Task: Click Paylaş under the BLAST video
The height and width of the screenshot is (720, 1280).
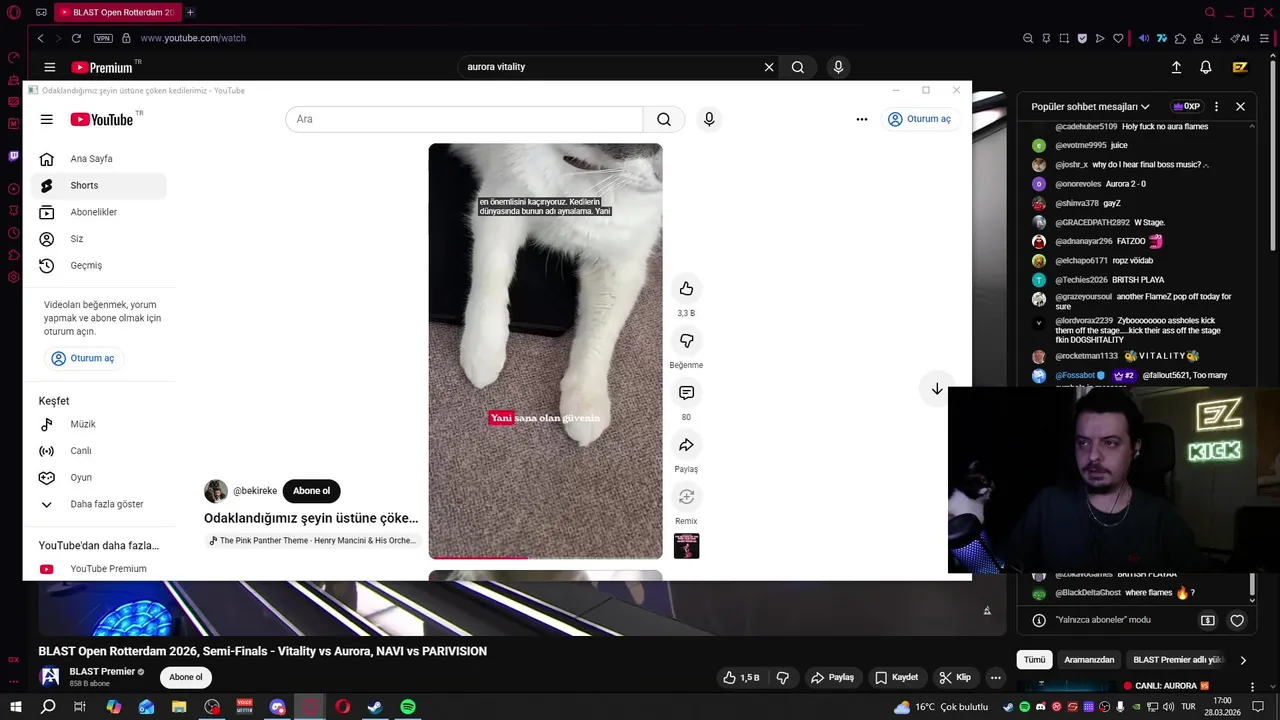Action: pos(832,677)
